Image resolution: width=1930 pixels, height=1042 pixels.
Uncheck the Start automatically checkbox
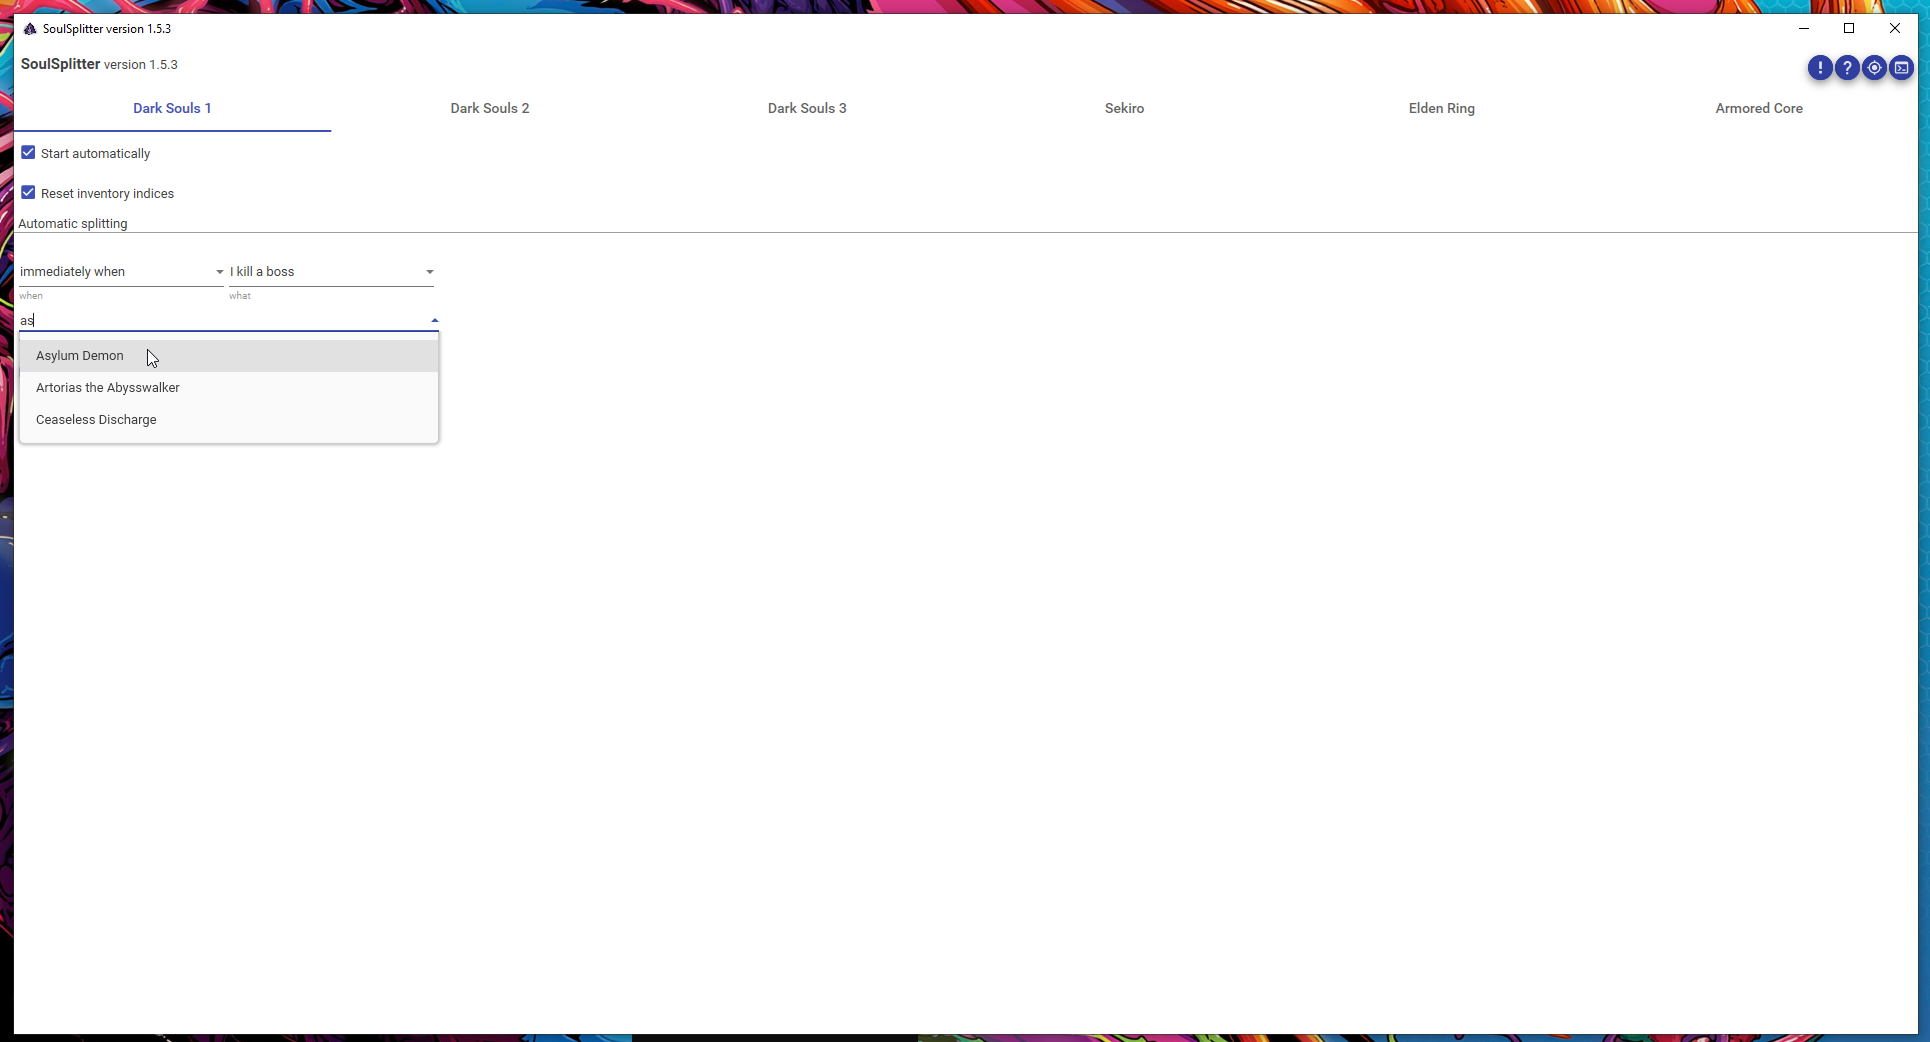coord(28,153)
